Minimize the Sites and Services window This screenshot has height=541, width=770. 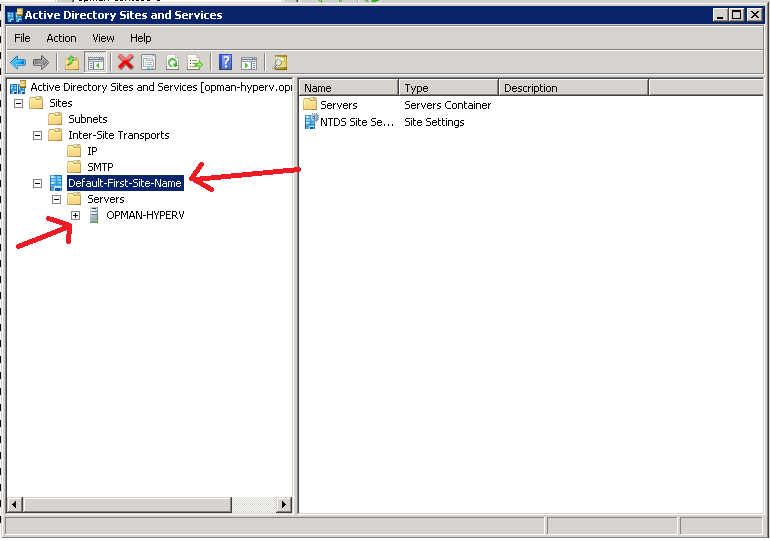720,15
